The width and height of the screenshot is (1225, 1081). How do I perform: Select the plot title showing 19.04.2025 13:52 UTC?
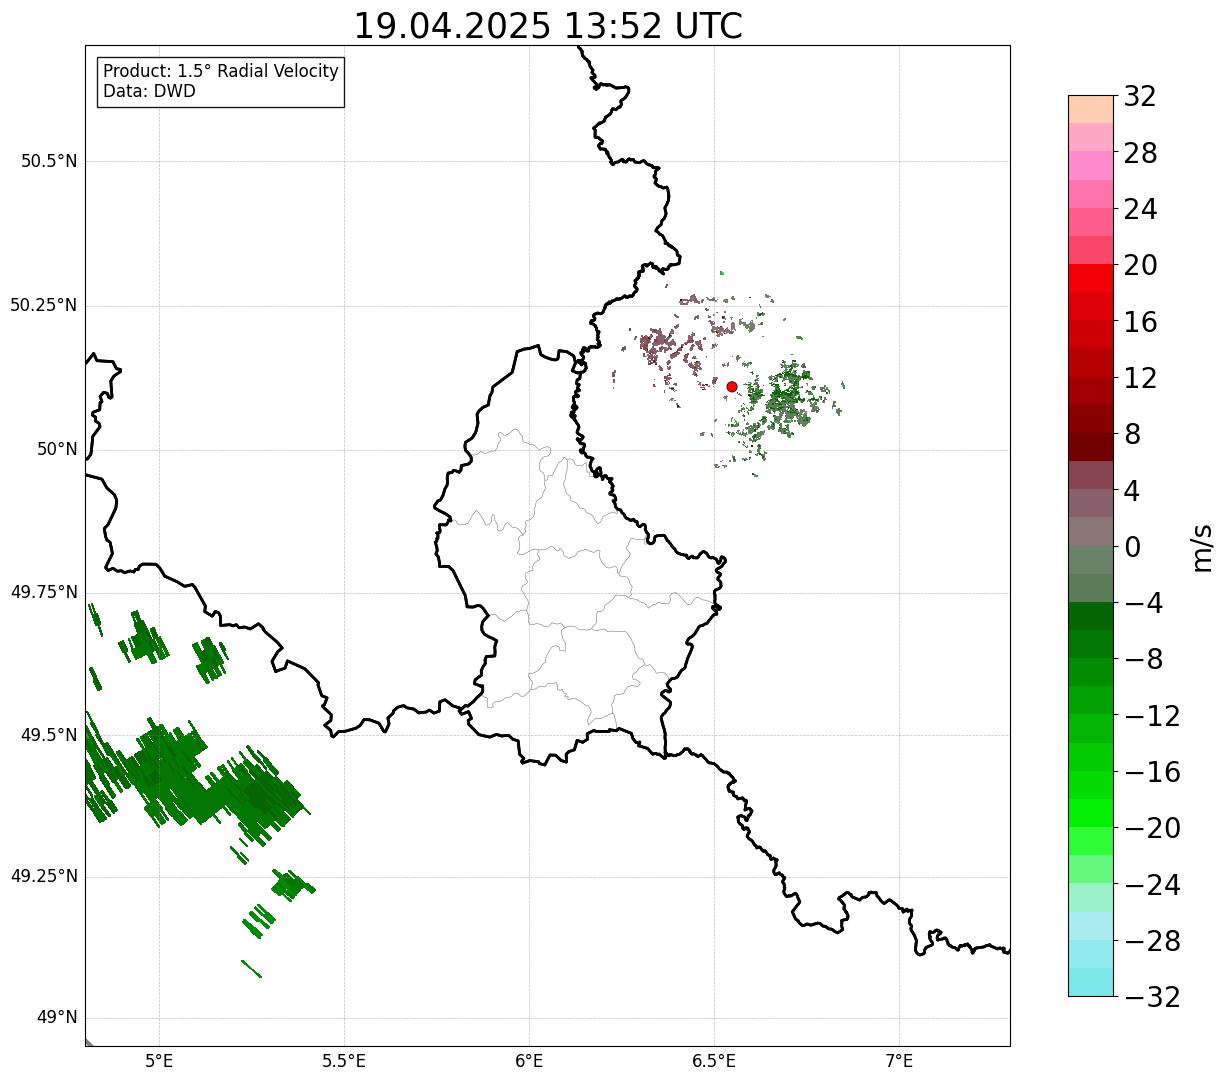(548, 26)
